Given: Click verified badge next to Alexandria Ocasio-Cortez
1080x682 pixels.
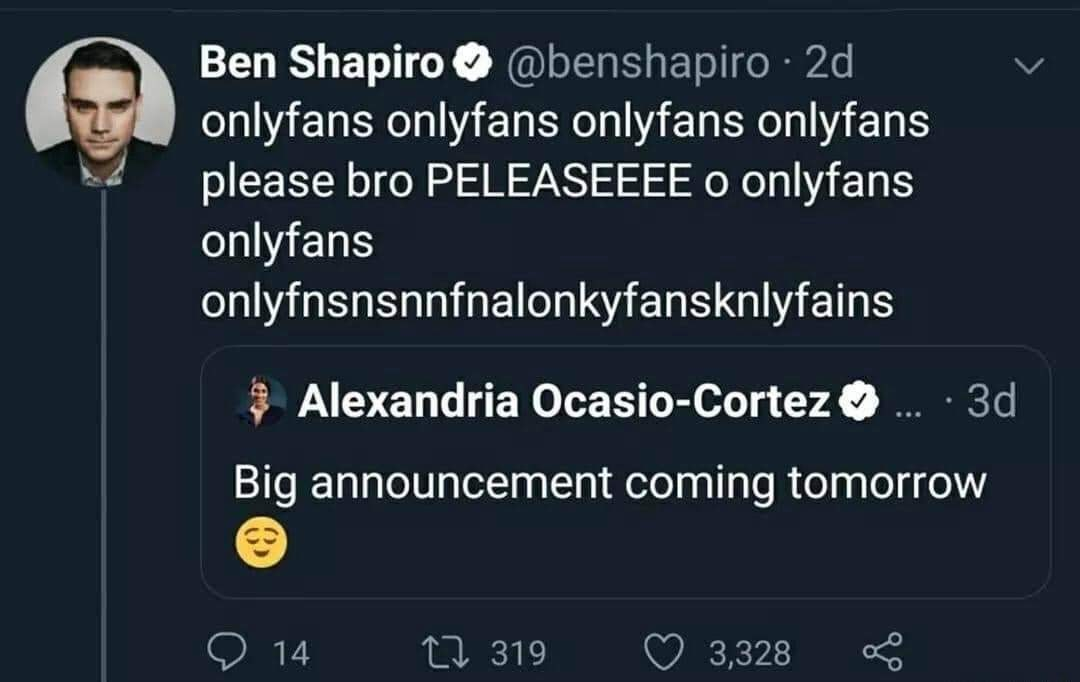Looking at the screenshot, I should point(858,402).
